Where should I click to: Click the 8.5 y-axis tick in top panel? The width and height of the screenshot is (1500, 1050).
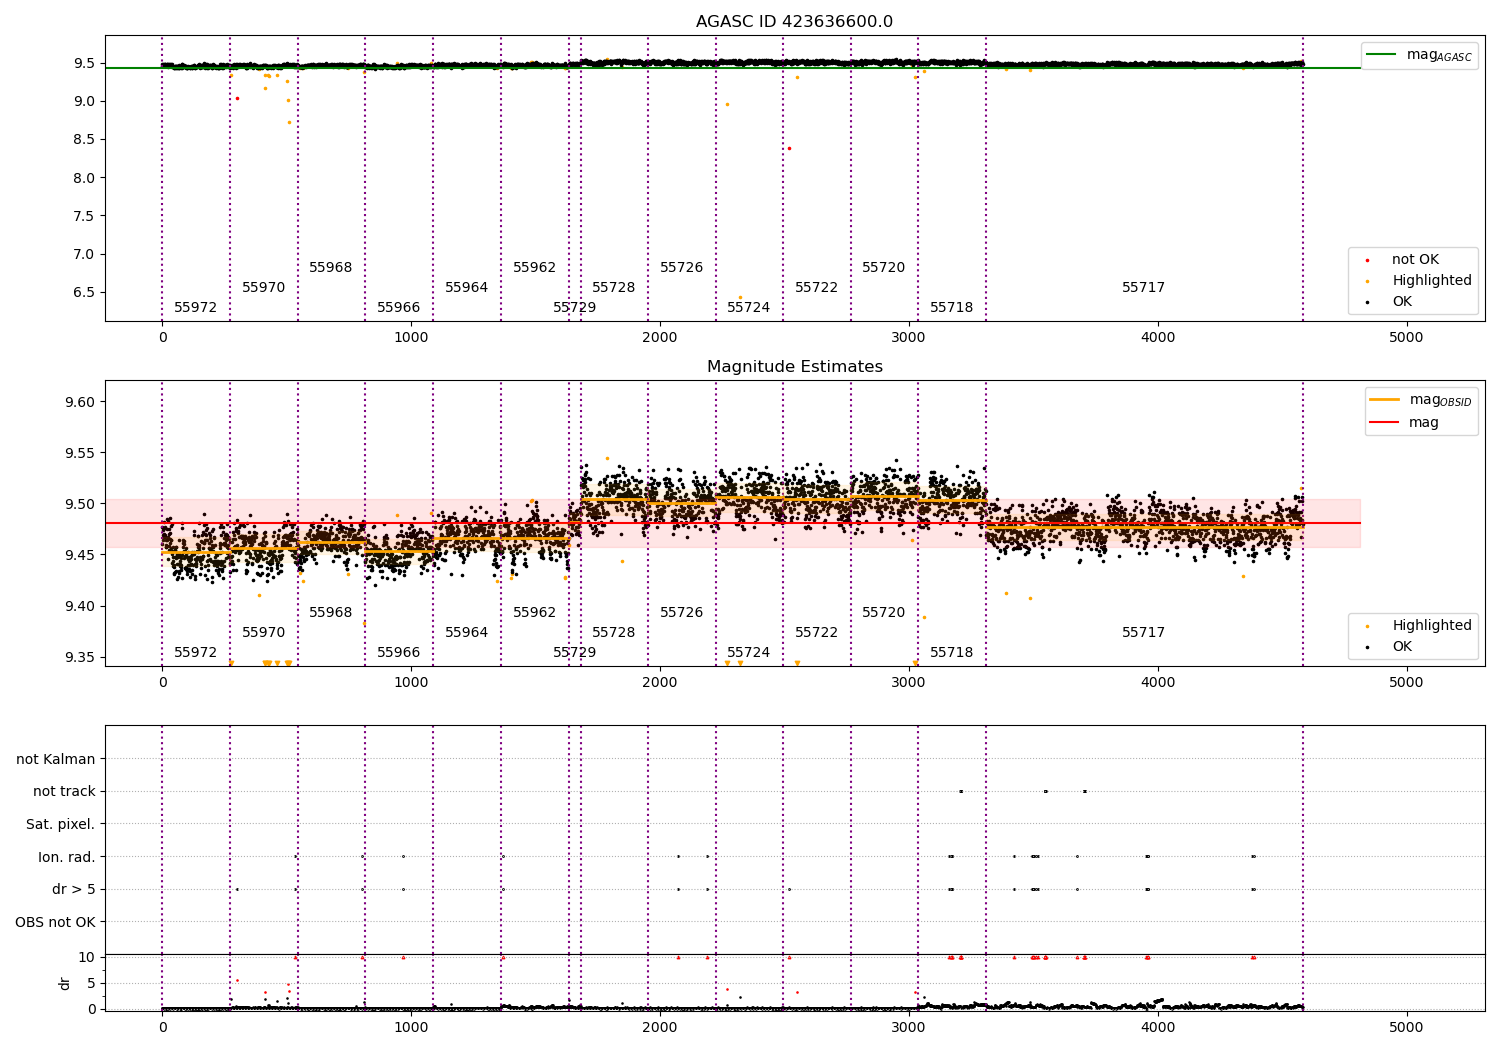(84, 140)
